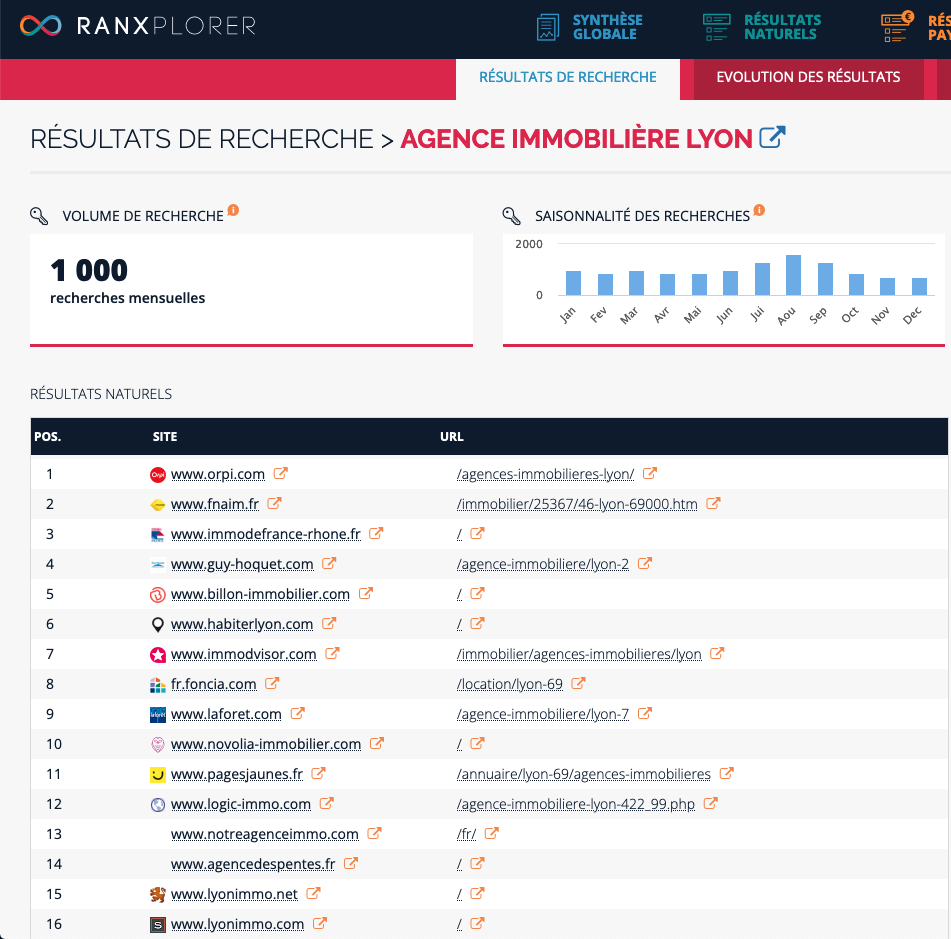
Task: Select Résultats de recherche tab
Action: click(567, 77)
